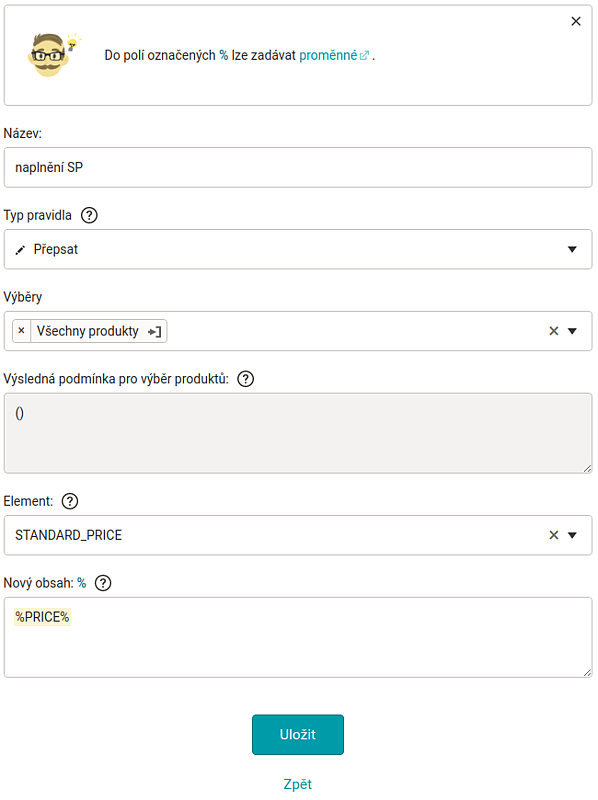598x800 pixels.
Task: Open the Všechny produkty selection via its arrow icon
Action: (155, 332)
